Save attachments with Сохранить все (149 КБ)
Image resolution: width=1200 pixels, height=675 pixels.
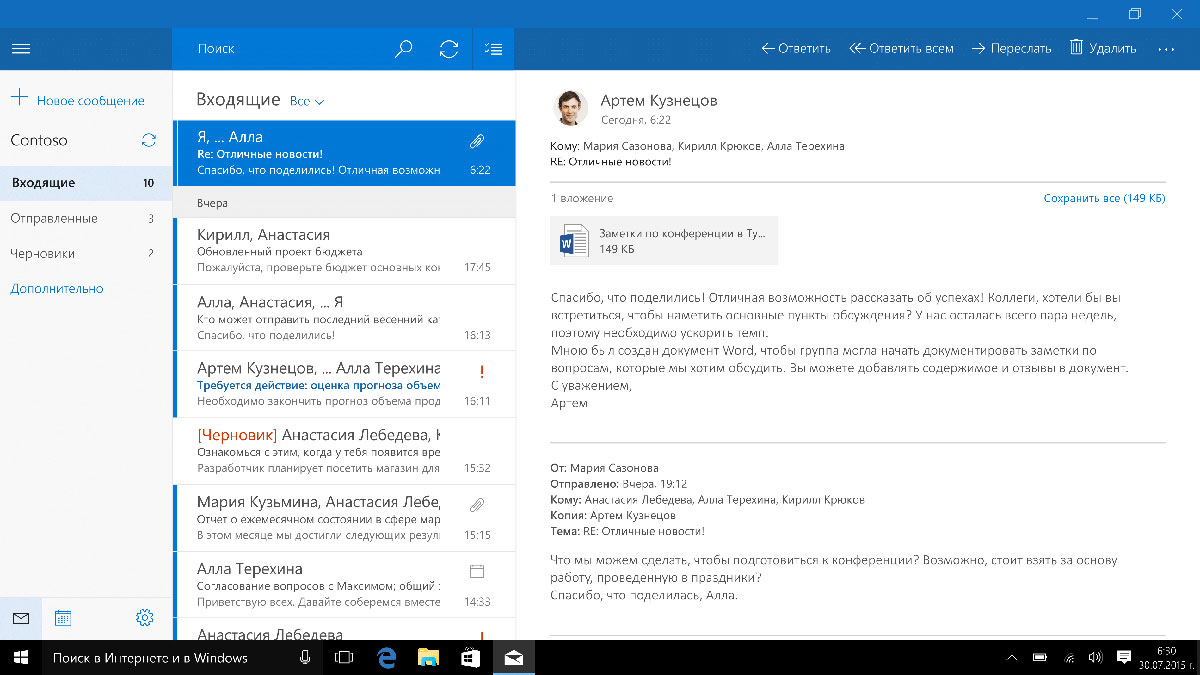click(x=1104, y=198)
